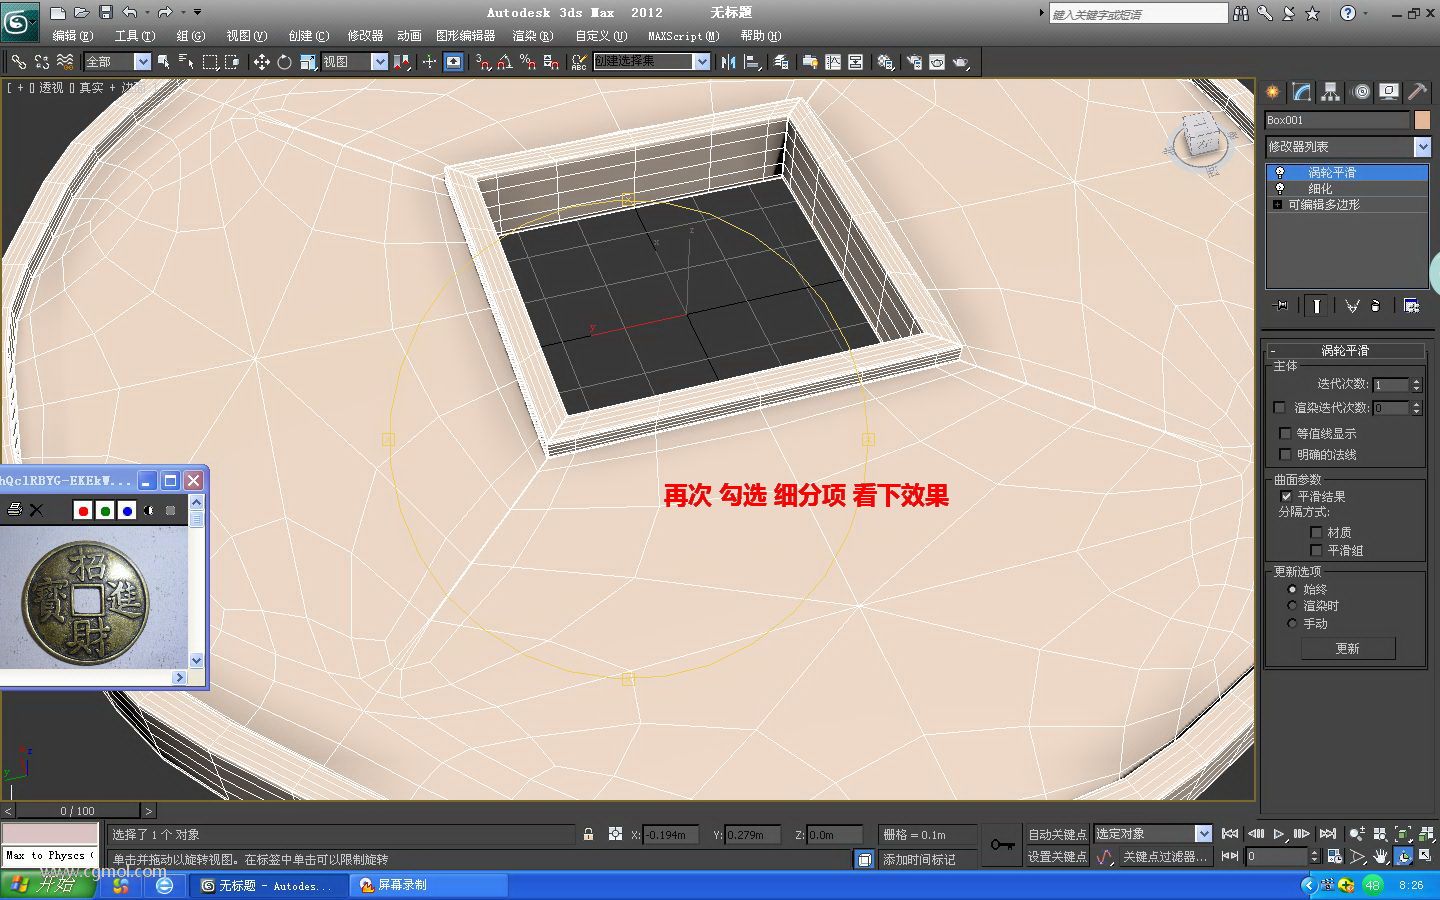Click the 关键点过滤器 button
This screenshot has width=1440, height=900.
(x=1164, y=857)
